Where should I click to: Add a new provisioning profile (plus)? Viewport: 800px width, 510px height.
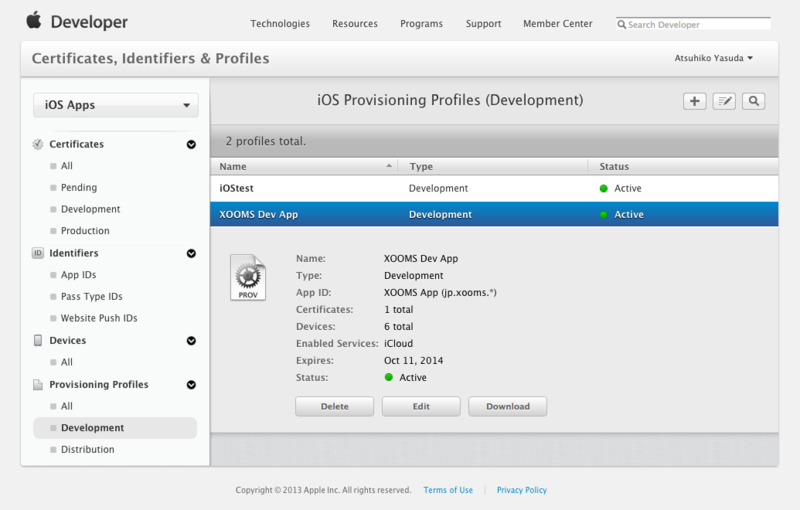[x=694, y=101]
